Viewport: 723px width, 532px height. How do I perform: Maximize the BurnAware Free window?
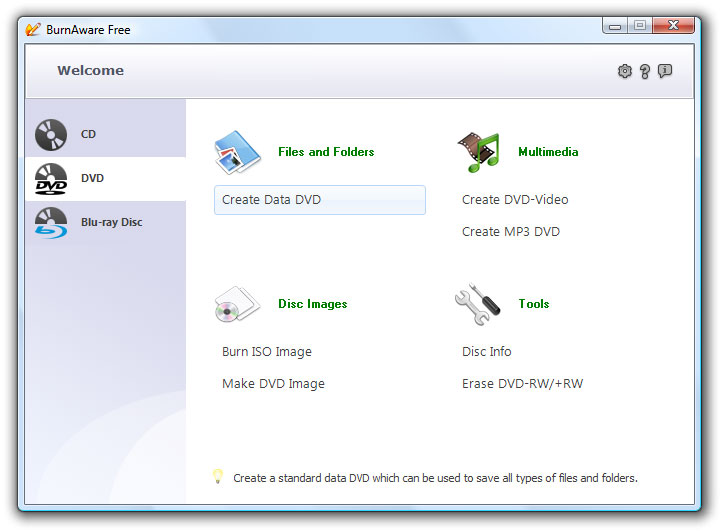(x=640, y=25)
